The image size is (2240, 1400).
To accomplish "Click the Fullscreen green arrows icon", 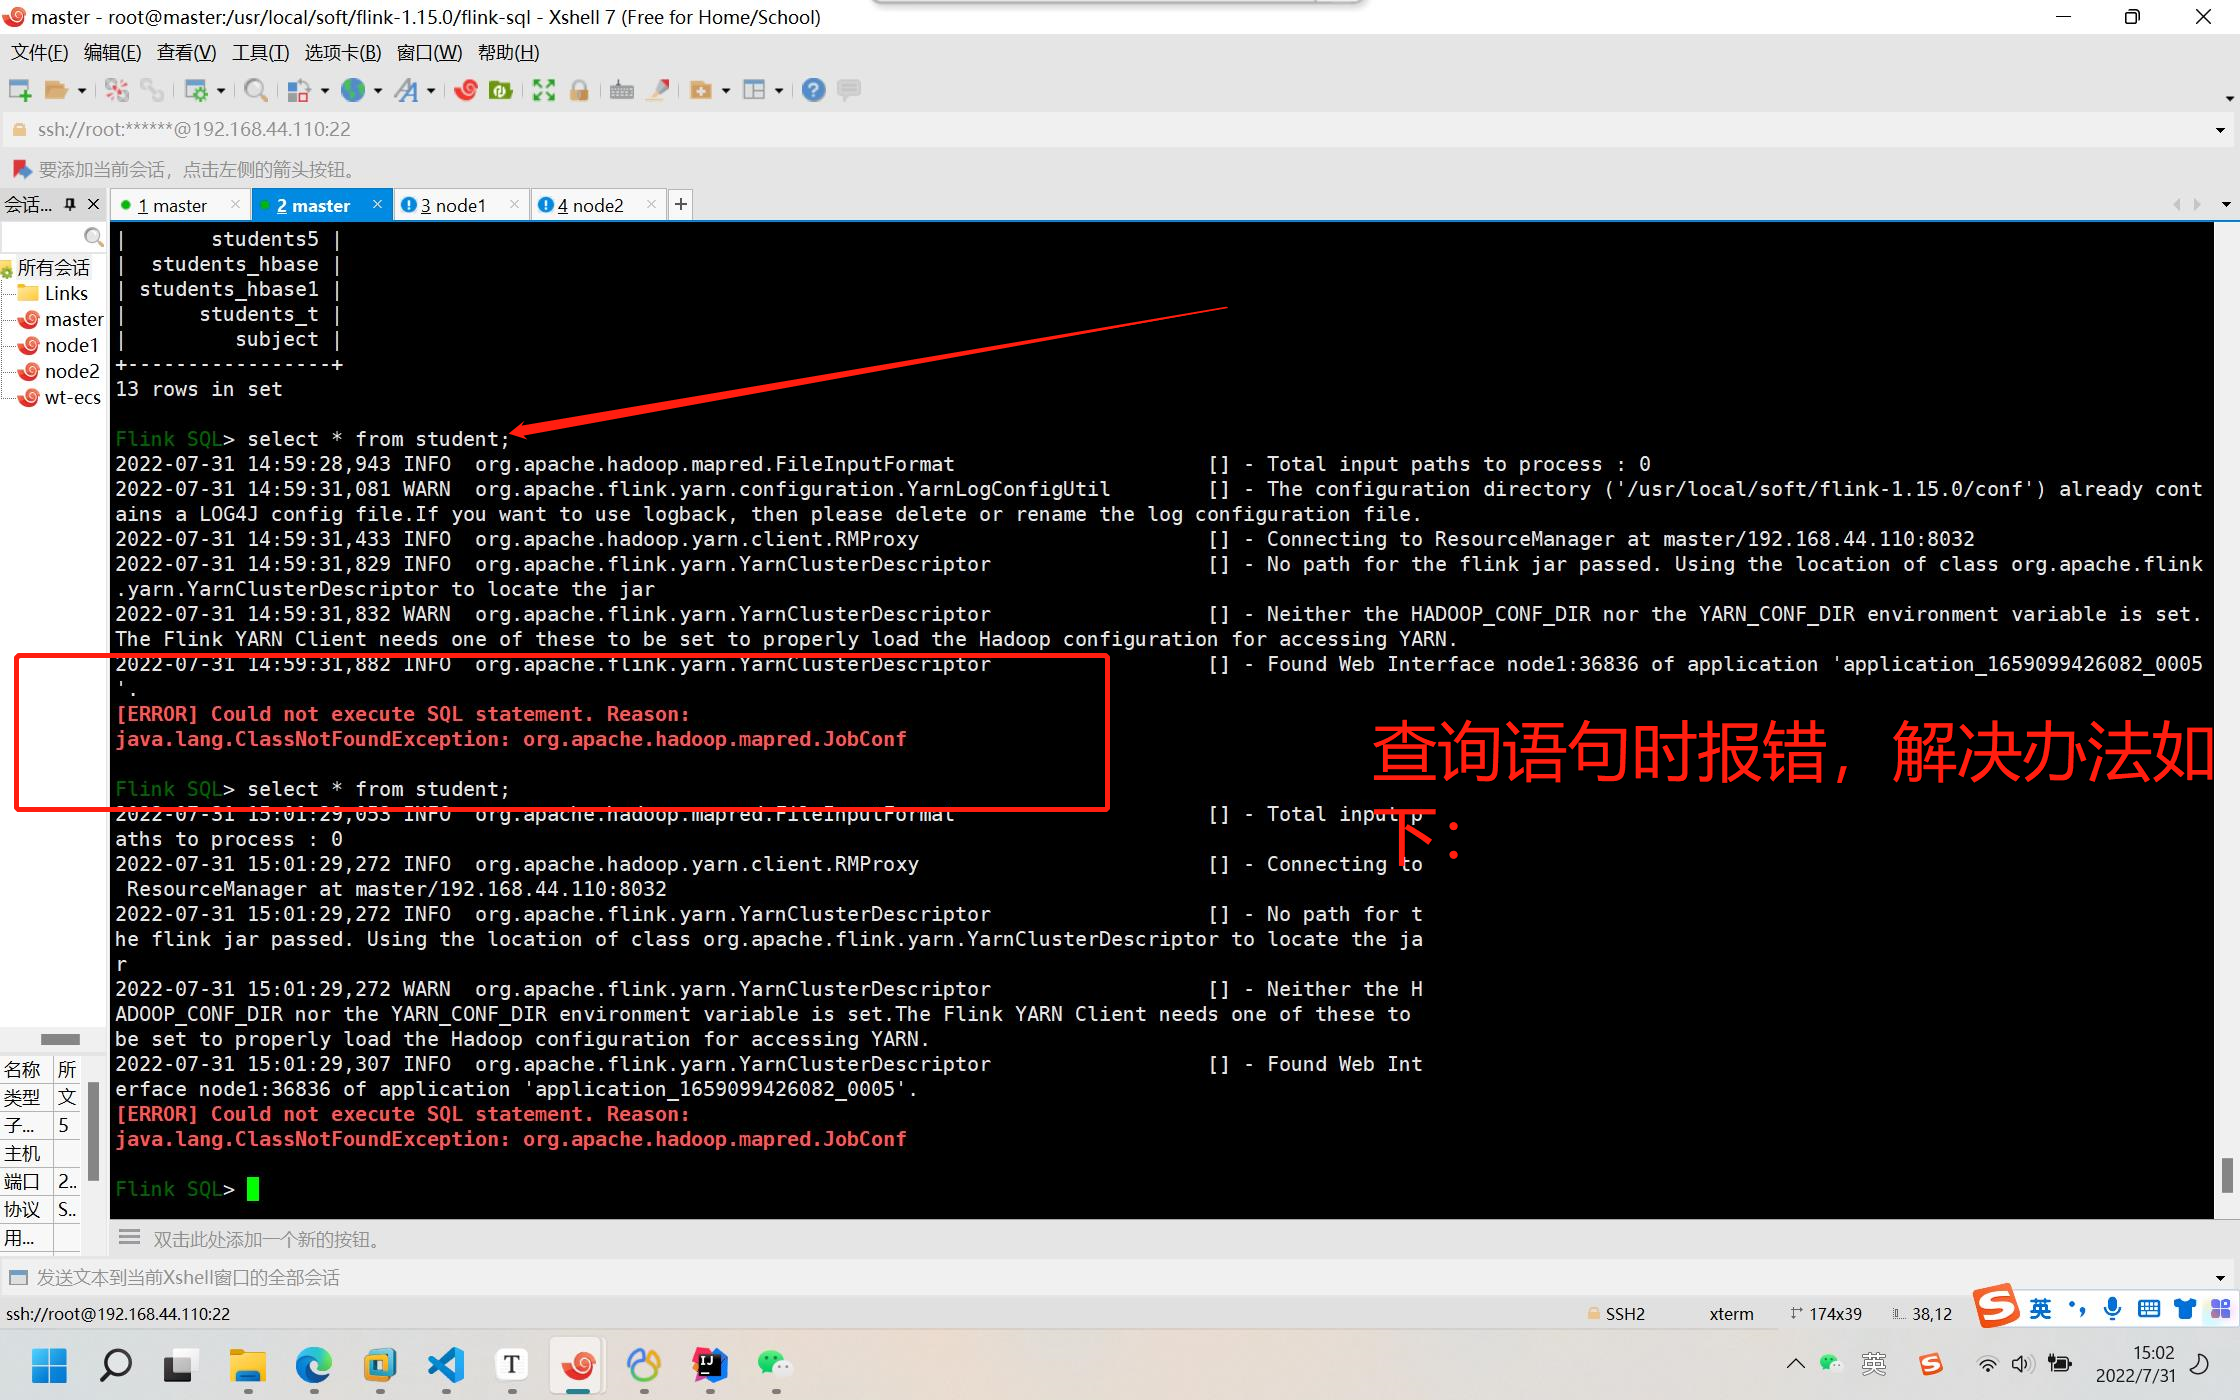I will click(543, 90).
